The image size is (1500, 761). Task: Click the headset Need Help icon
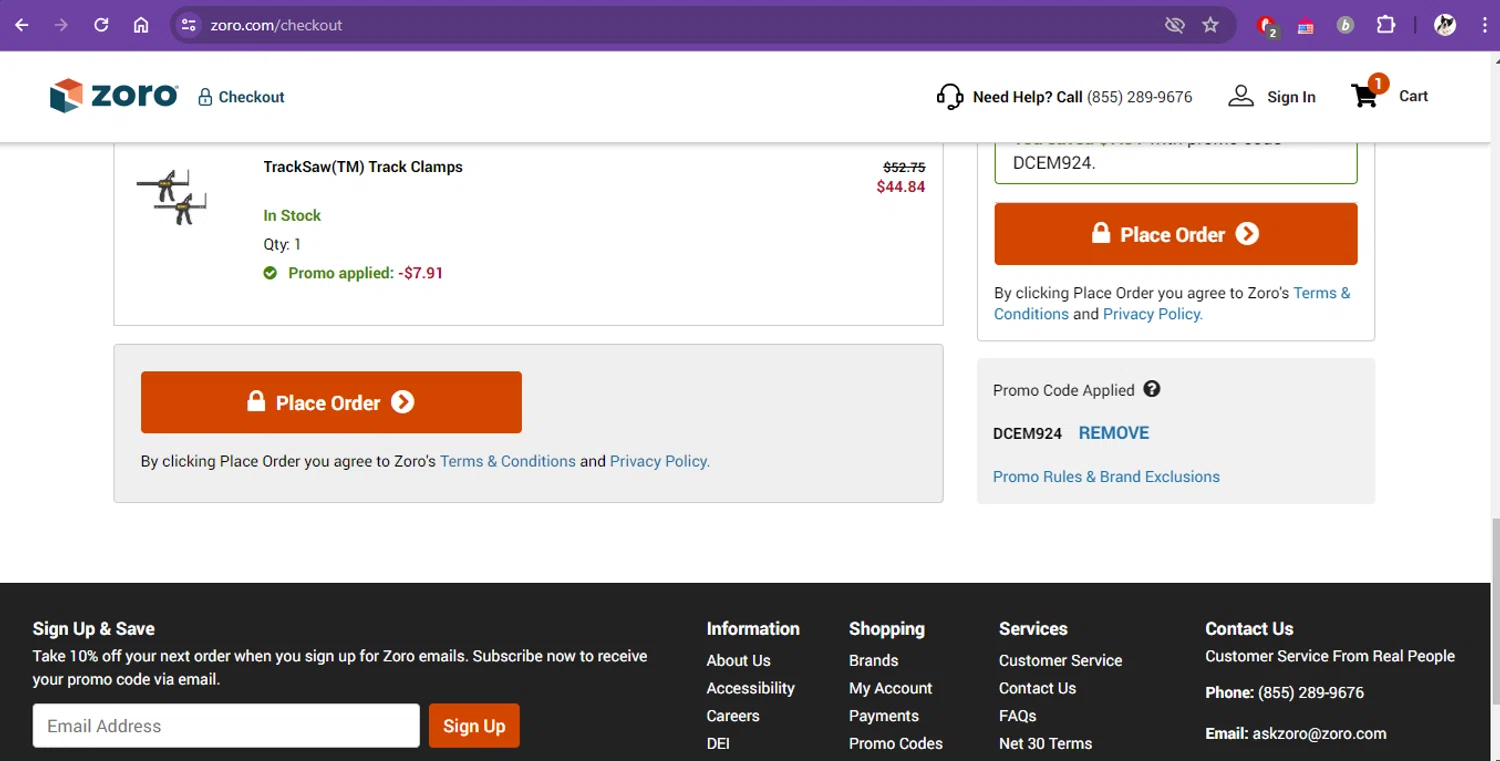coord(949,96)
